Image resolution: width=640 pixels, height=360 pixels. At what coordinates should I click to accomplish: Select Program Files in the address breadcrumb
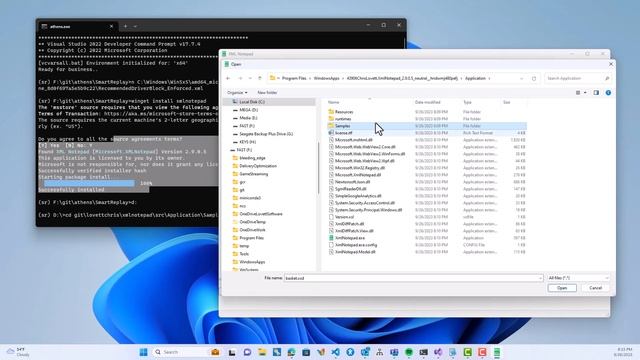coord(294,78)
